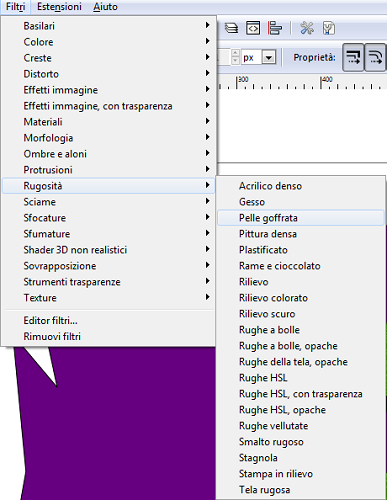Open Inkscape preferences tools icon

pyautogui.click(x=307, y=28)
